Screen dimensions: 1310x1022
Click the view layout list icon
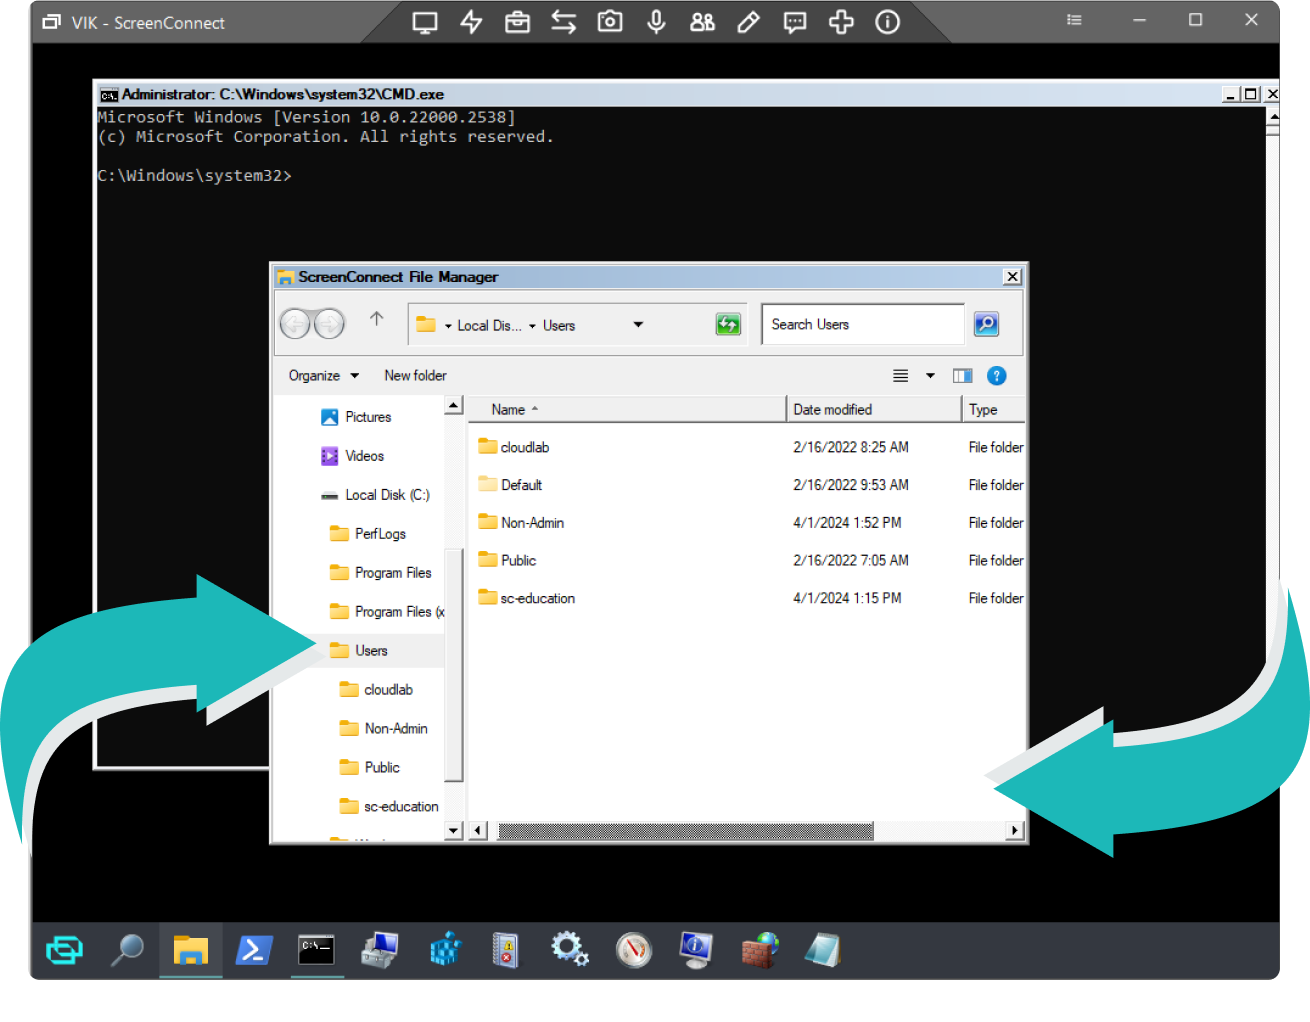point(900,376)
